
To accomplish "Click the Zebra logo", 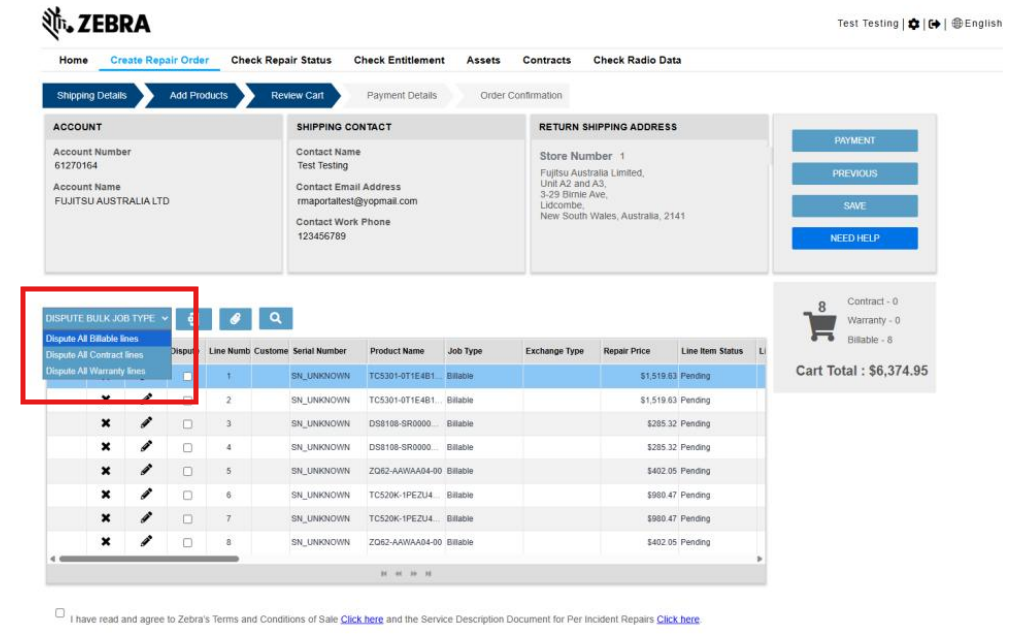I will click(96, 23).
